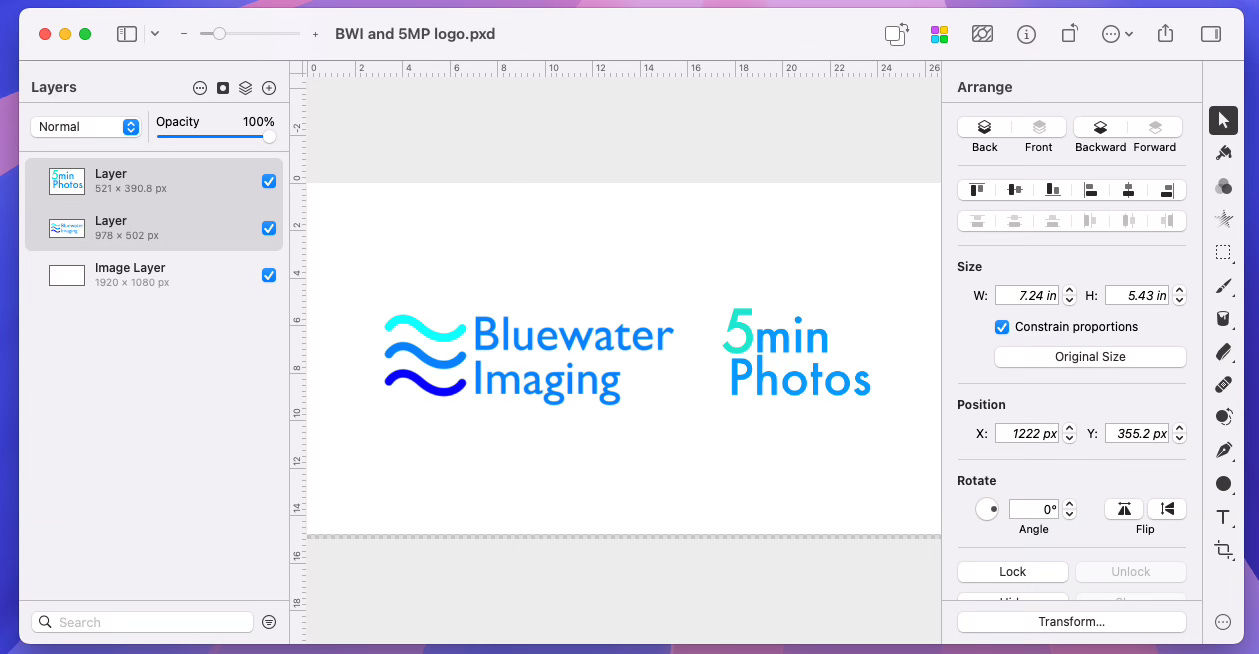The height and width of the screenshot is (654, 1259).
Task: Open more tools ellipsis at toolbar bottom
Action: point(1223,622)
